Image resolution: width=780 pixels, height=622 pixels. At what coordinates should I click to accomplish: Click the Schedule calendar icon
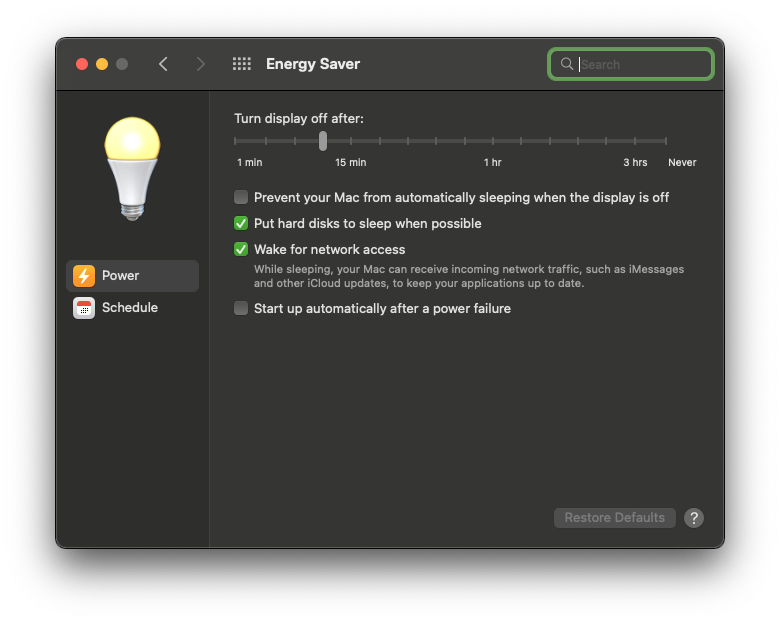coord(84,308)
